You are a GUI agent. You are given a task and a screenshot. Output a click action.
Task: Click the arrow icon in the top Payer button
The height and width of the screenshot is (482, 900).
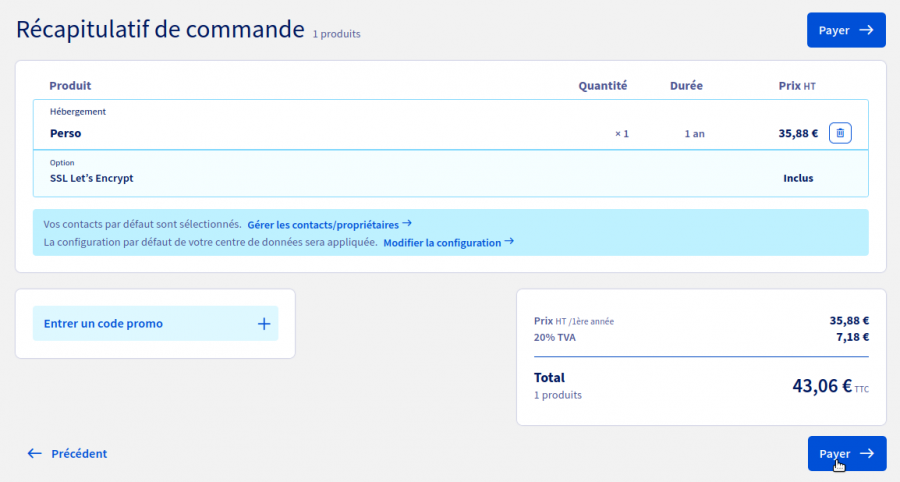pyautogui.click(x=866, y=30)
